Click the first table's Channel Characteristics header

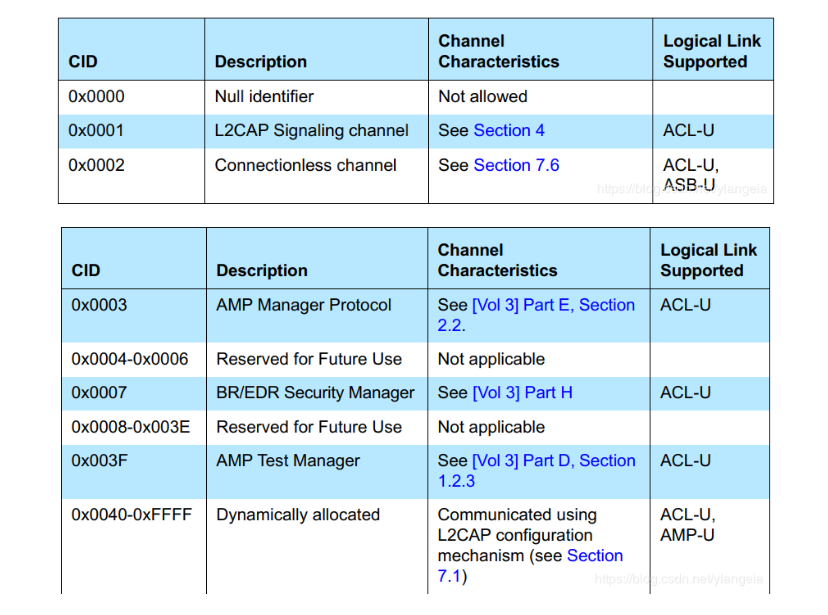[x=498, y=51]
